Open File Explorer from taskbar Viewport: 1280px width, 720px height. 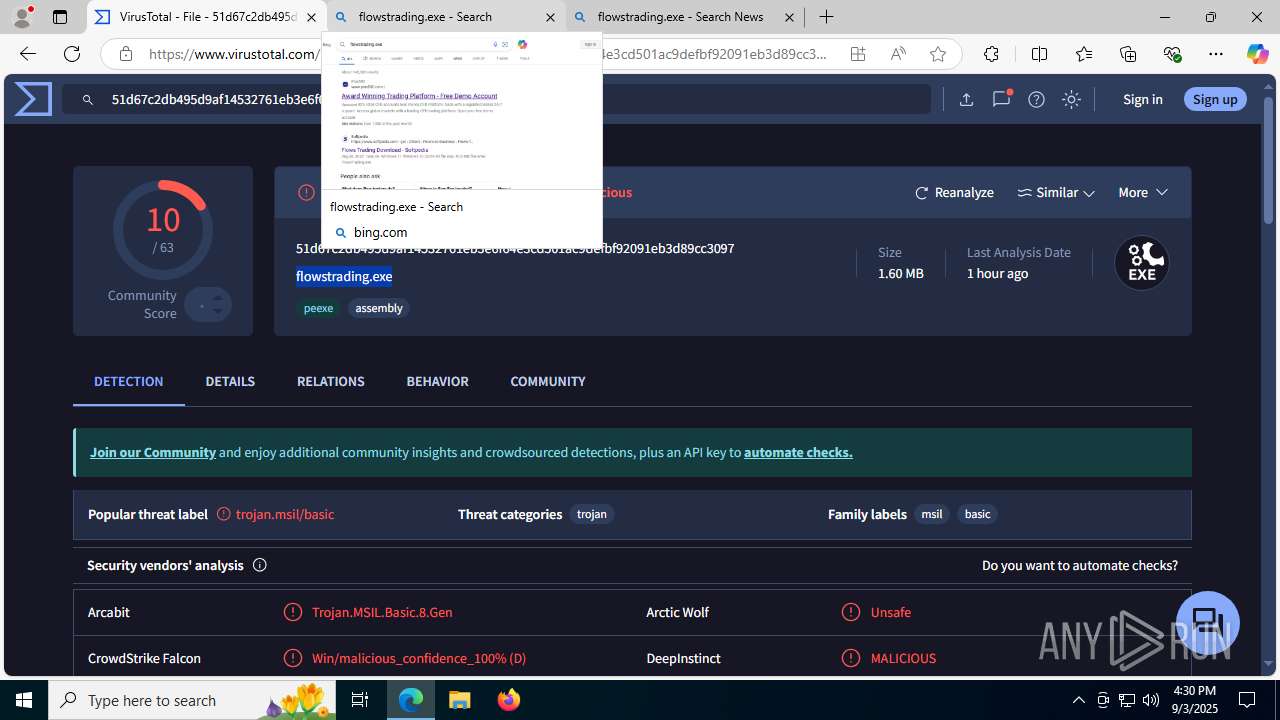point(459,700)
